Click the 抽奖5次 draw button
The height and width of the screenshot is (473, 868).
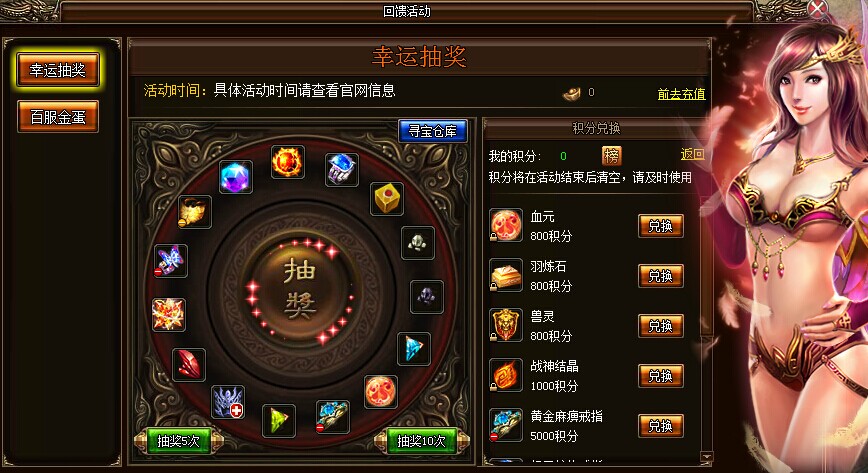point(178,441)
